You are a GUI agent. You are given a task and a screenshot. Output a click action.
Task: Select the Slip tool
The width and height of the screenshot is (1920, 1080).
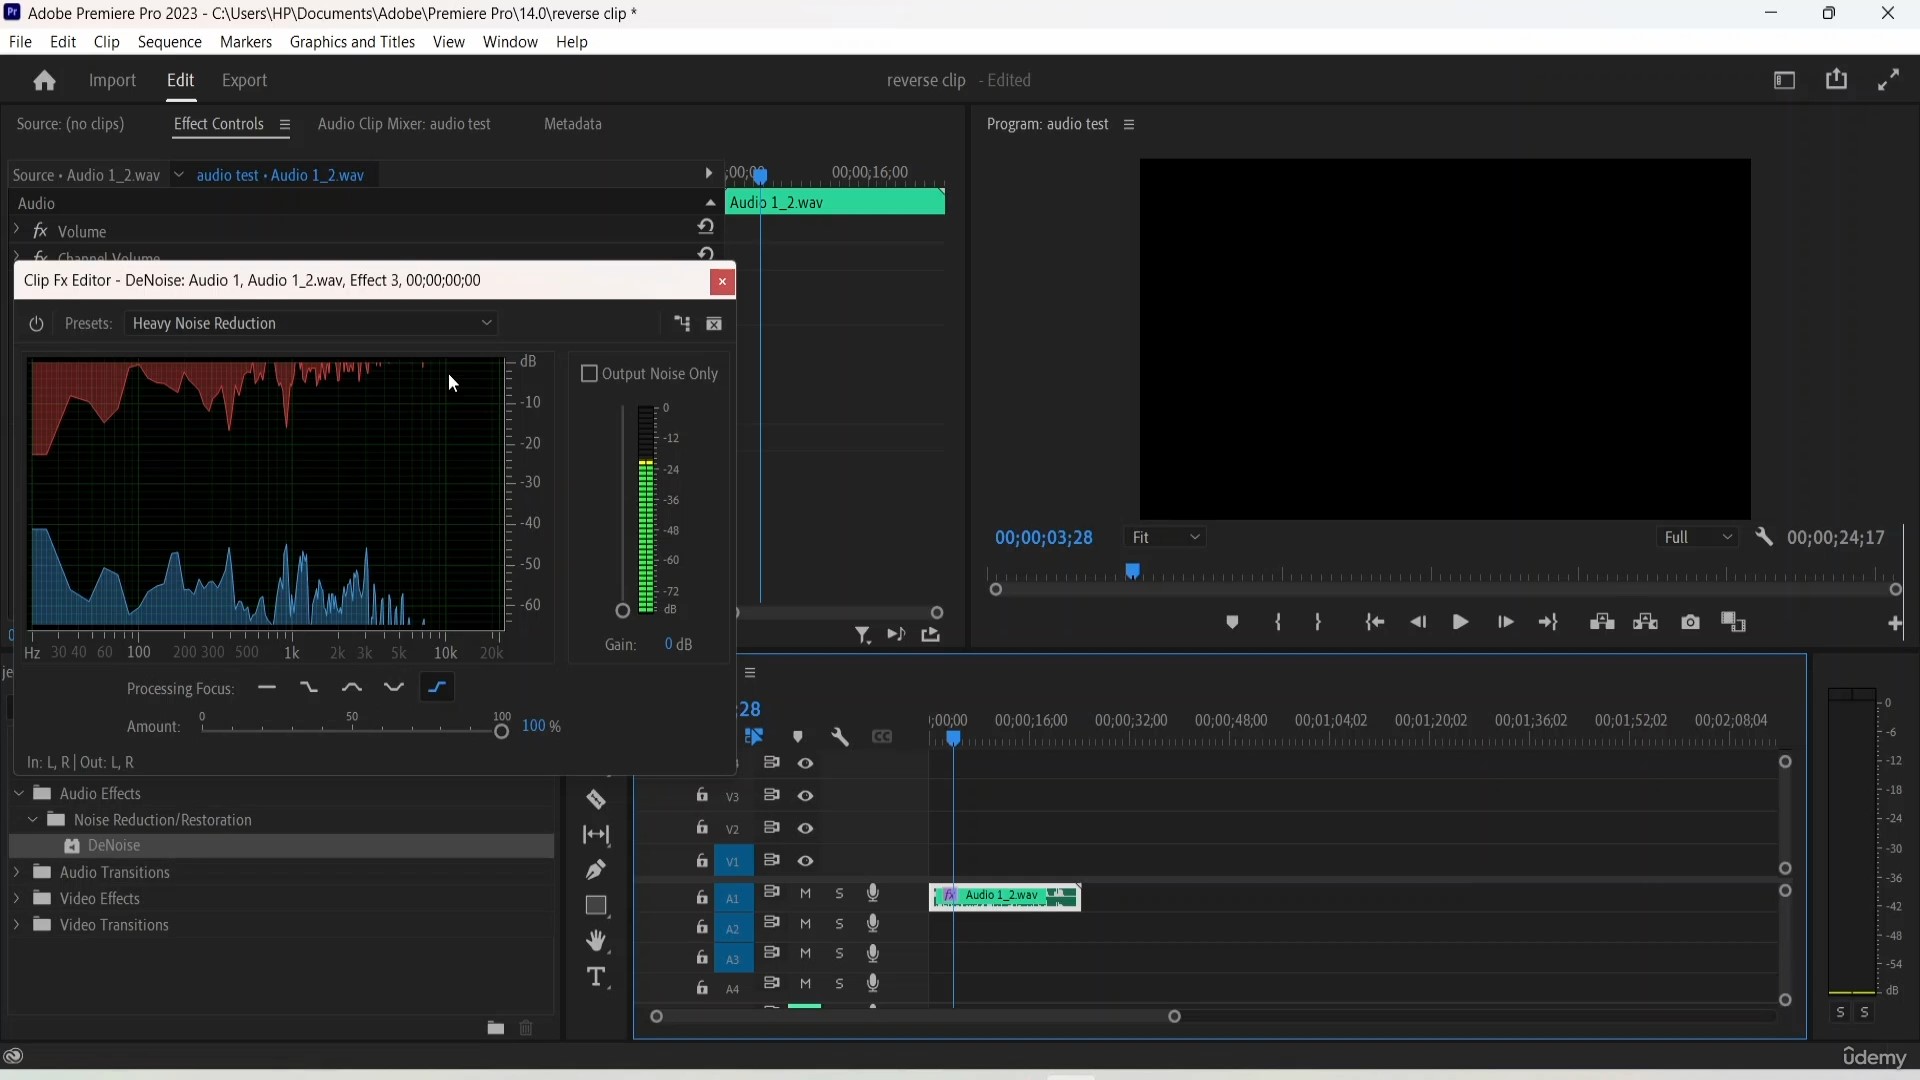597,837
